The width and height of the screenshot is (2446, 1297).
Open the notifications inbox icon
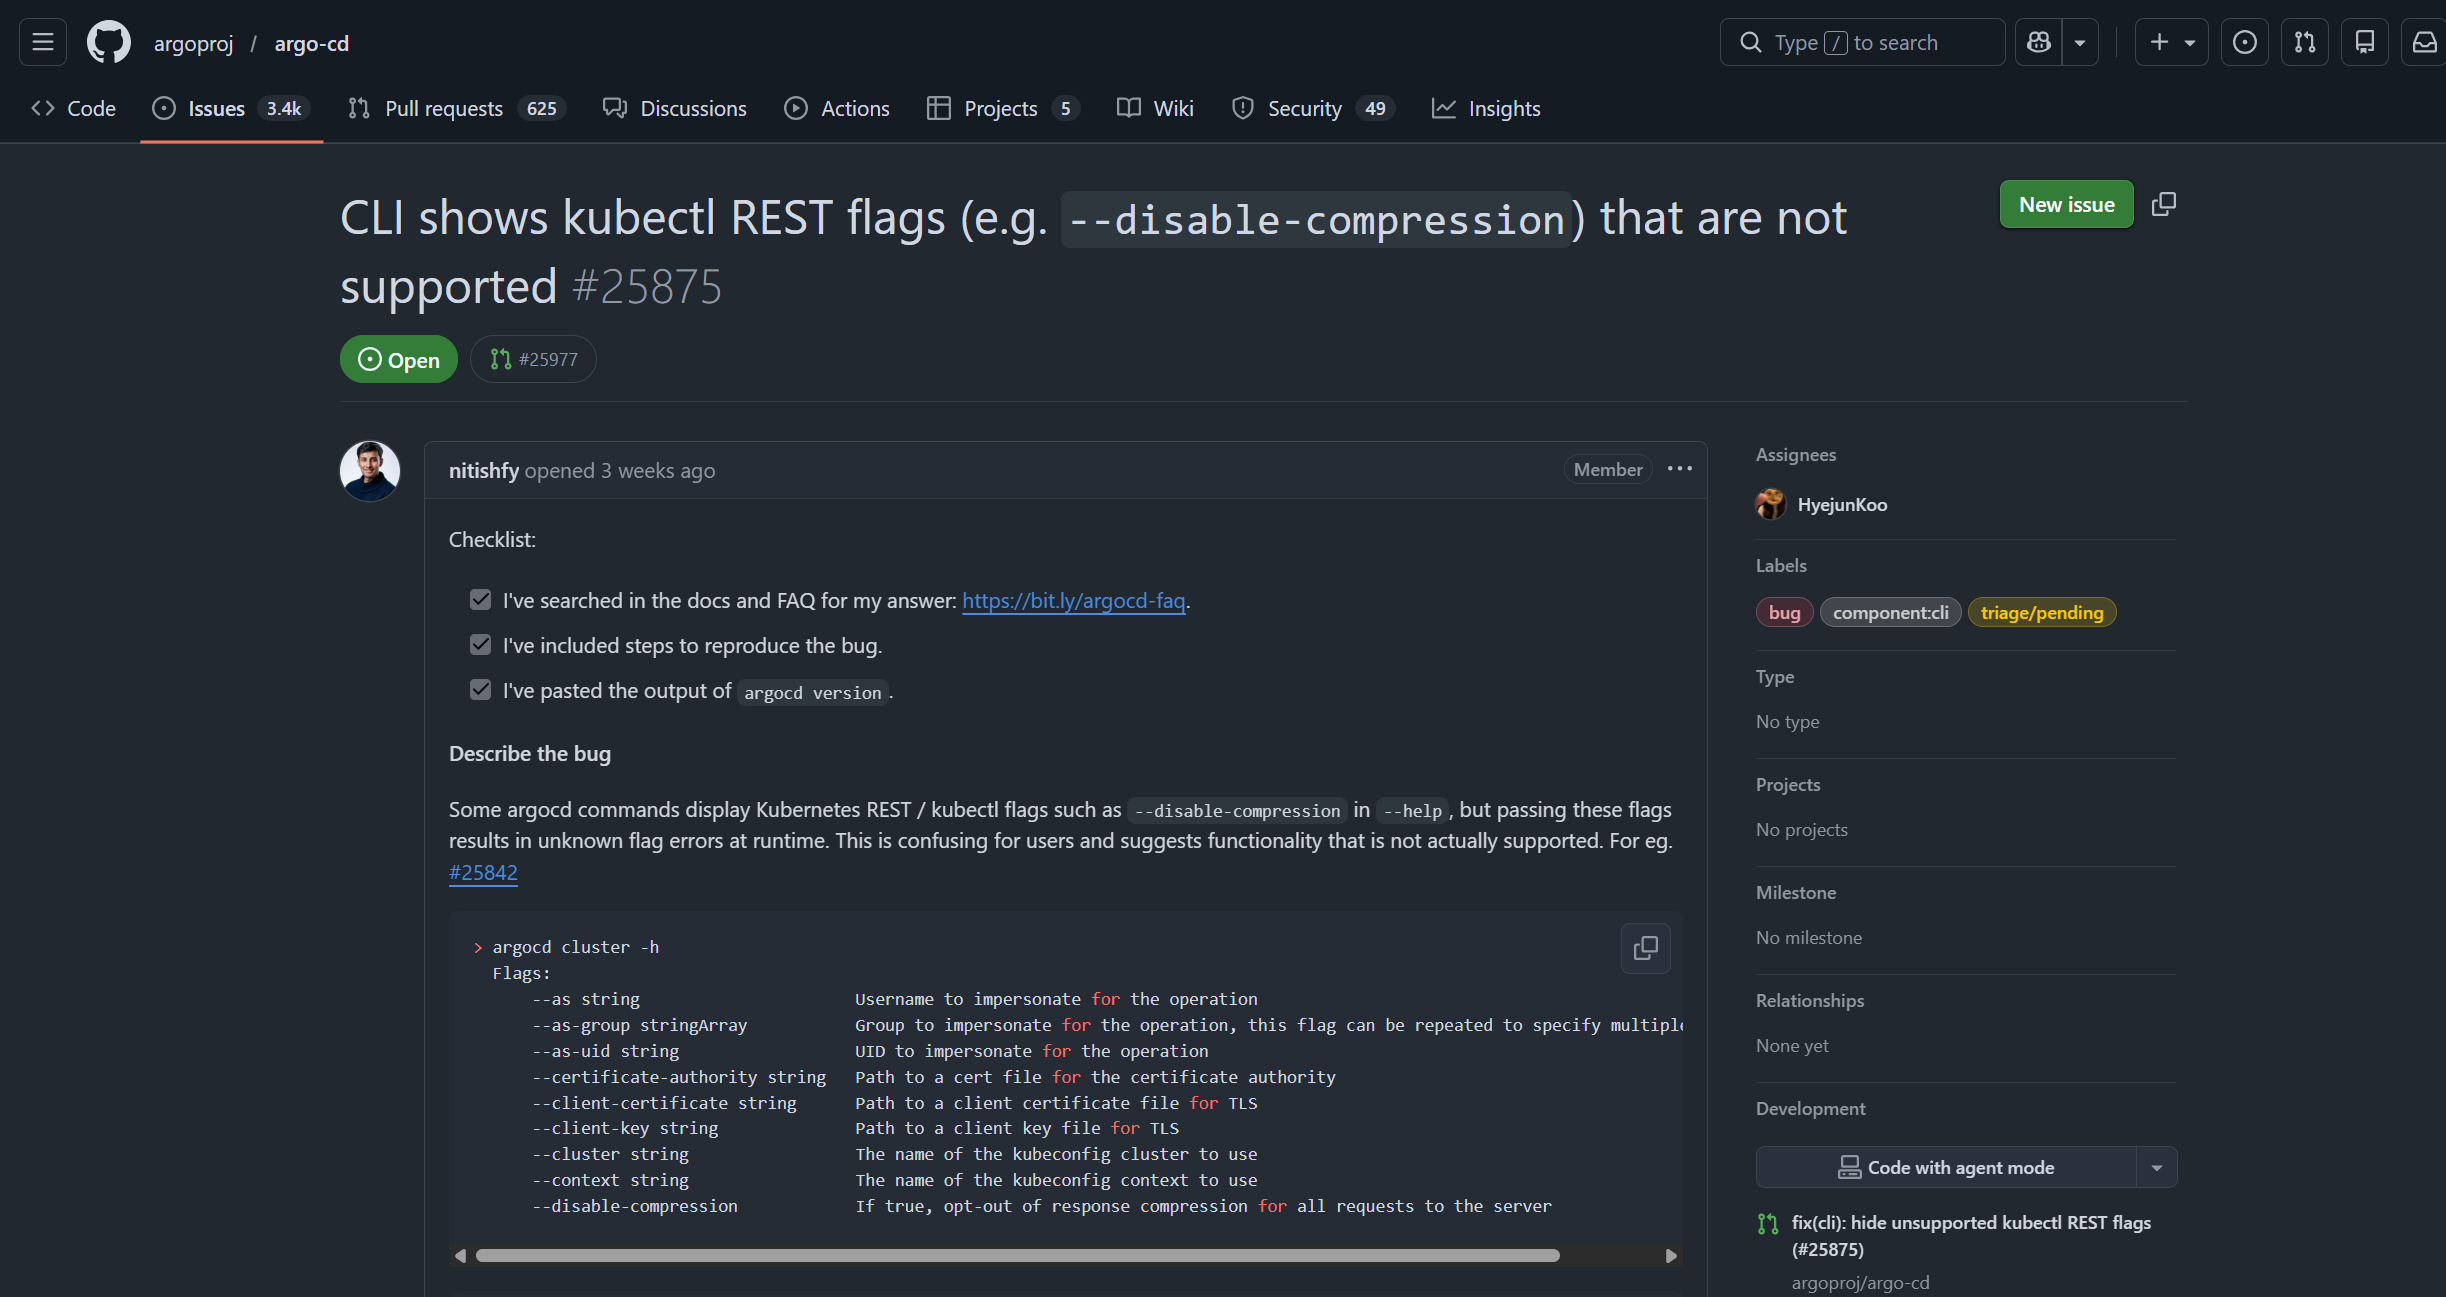pos(2424,42)
